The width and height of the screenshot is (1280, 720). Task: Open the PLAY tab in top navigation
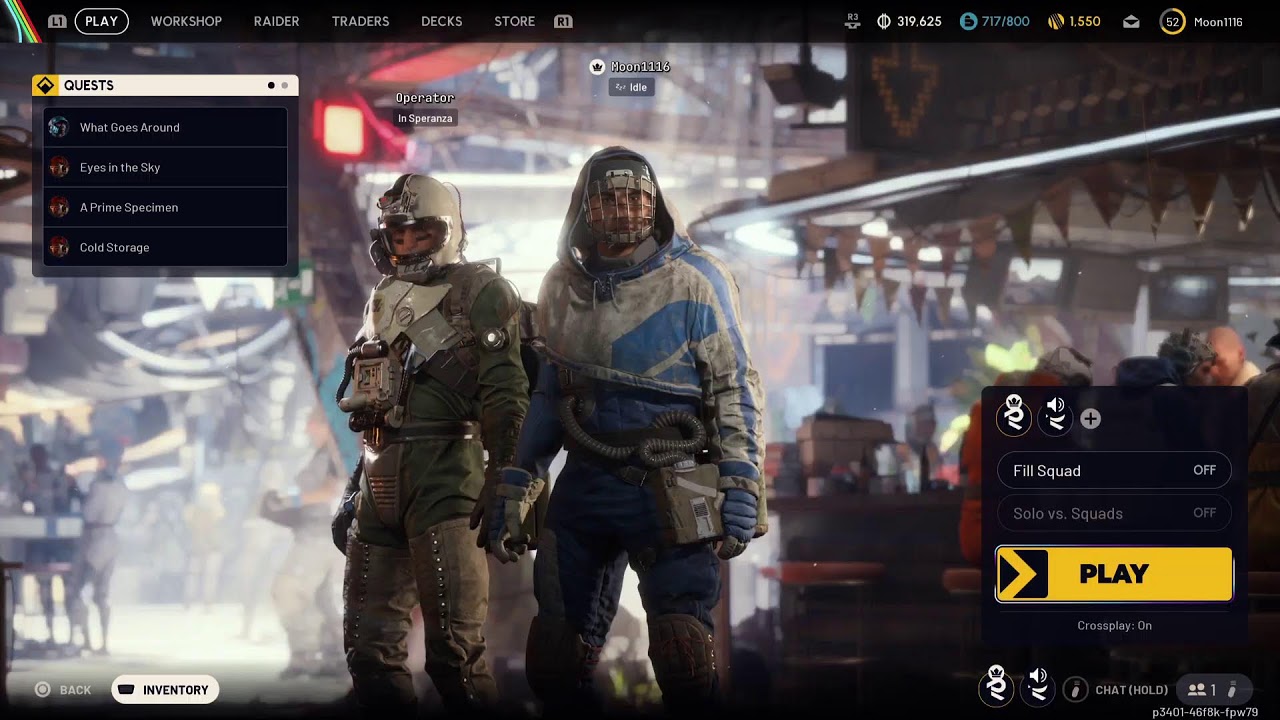[101, 21]
